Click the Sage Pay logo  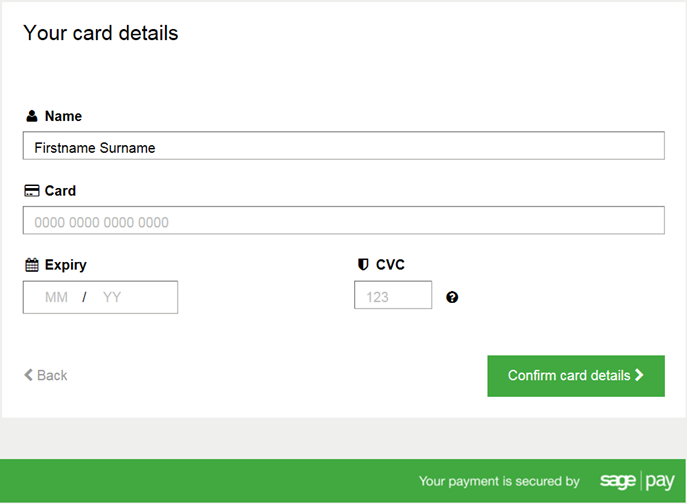[637, 481]
